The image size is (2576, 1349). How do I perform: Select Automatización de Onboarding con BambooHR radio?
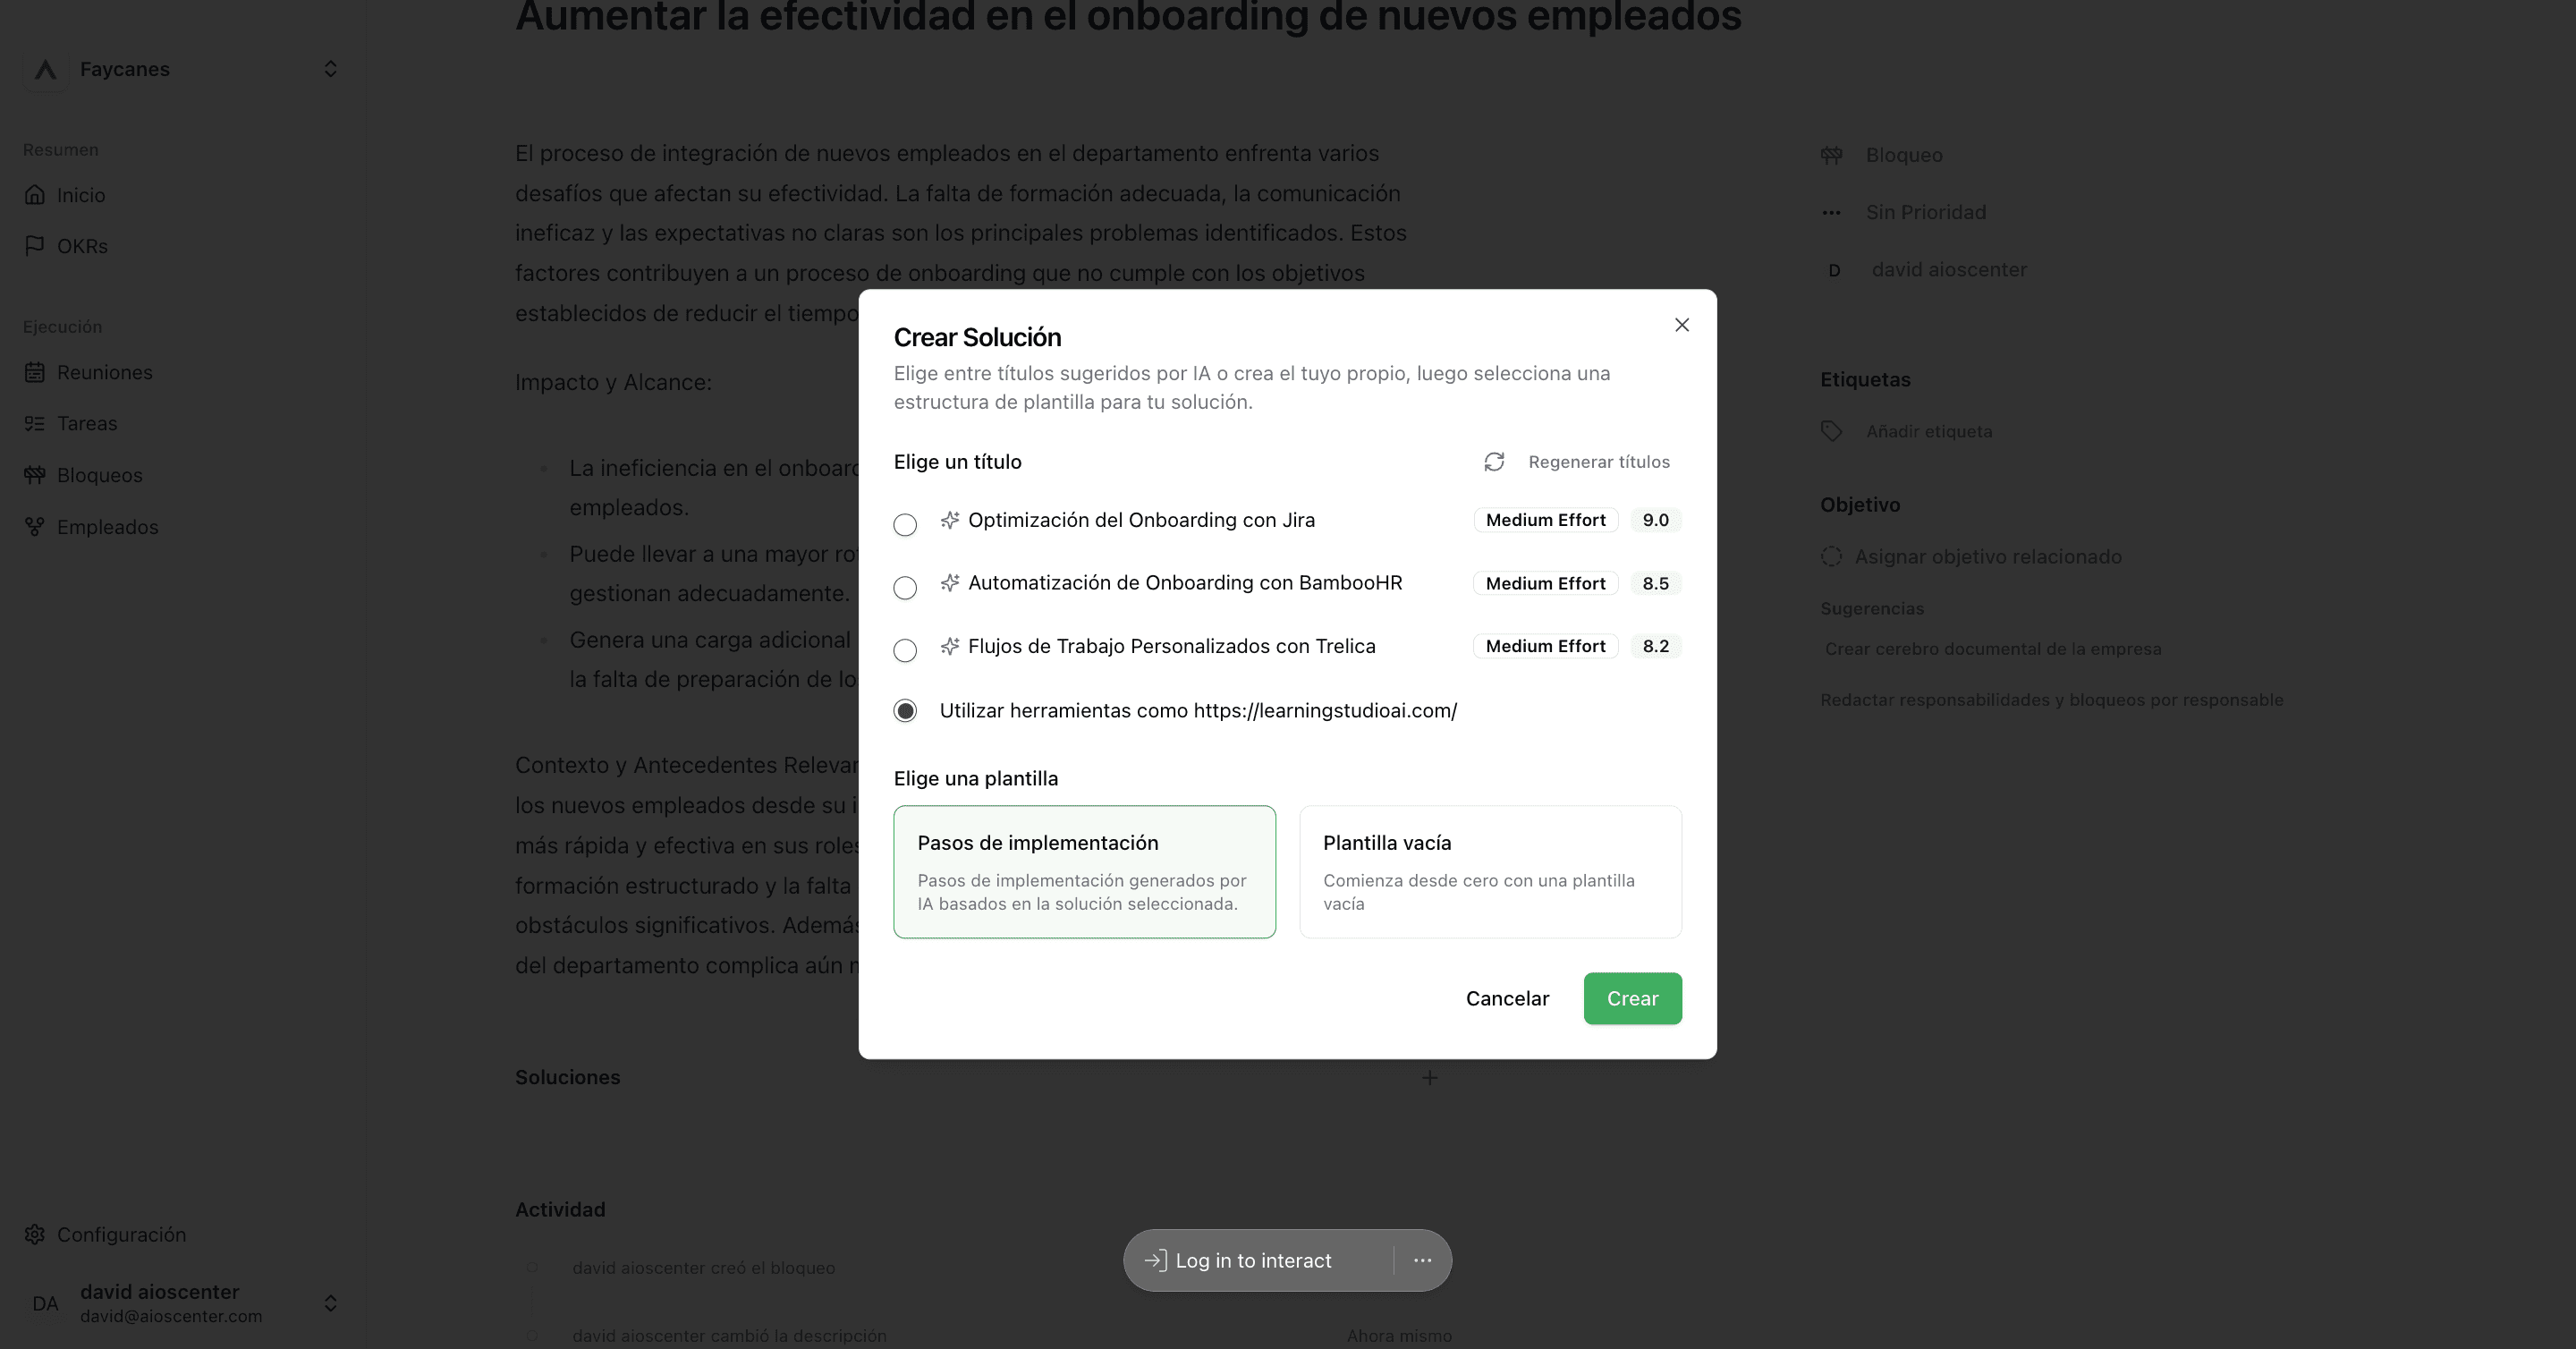(905, 587)
